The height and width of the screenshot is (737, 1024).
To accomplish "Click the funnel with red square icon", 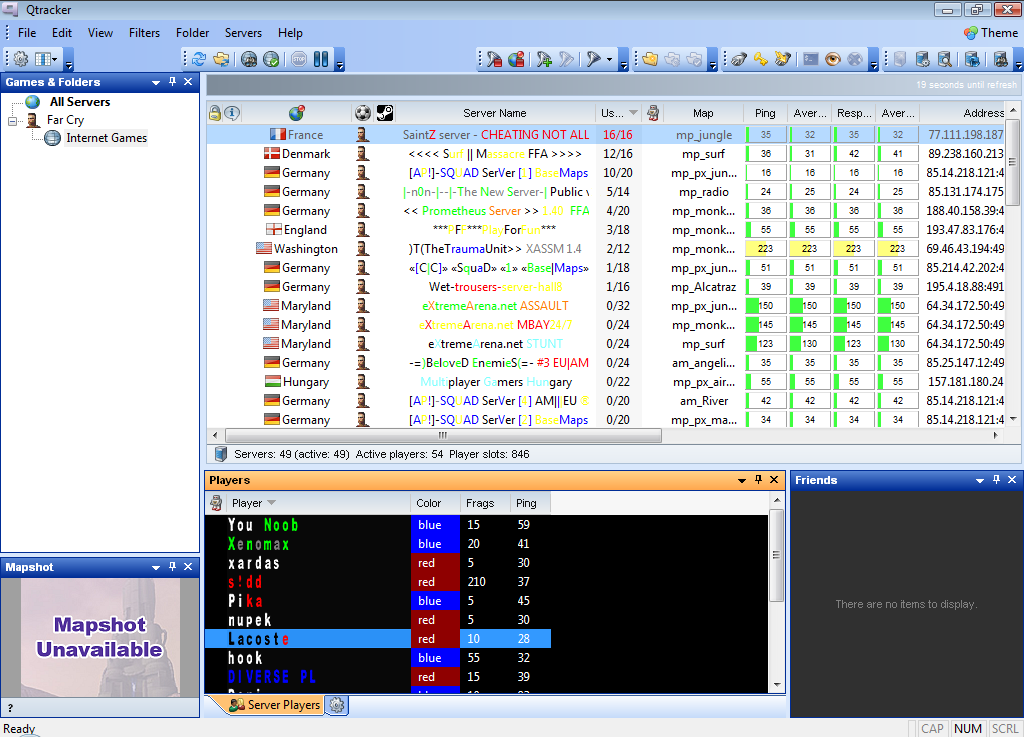I will 494,59.
